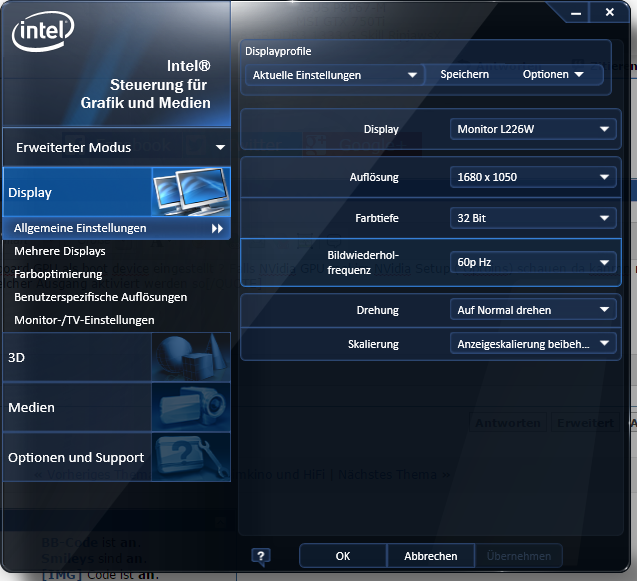Open the Aktuelle Einstellungen profile dropdown

point(335,75)
